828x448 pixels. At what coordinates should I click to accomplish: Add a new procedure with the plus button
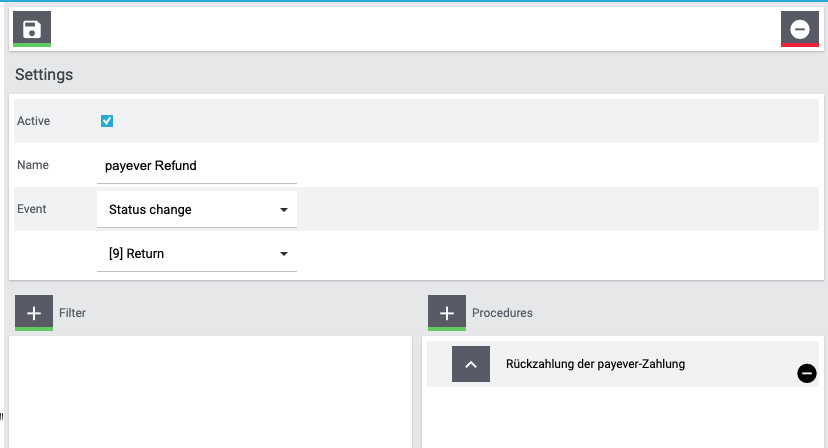point(447,313)
